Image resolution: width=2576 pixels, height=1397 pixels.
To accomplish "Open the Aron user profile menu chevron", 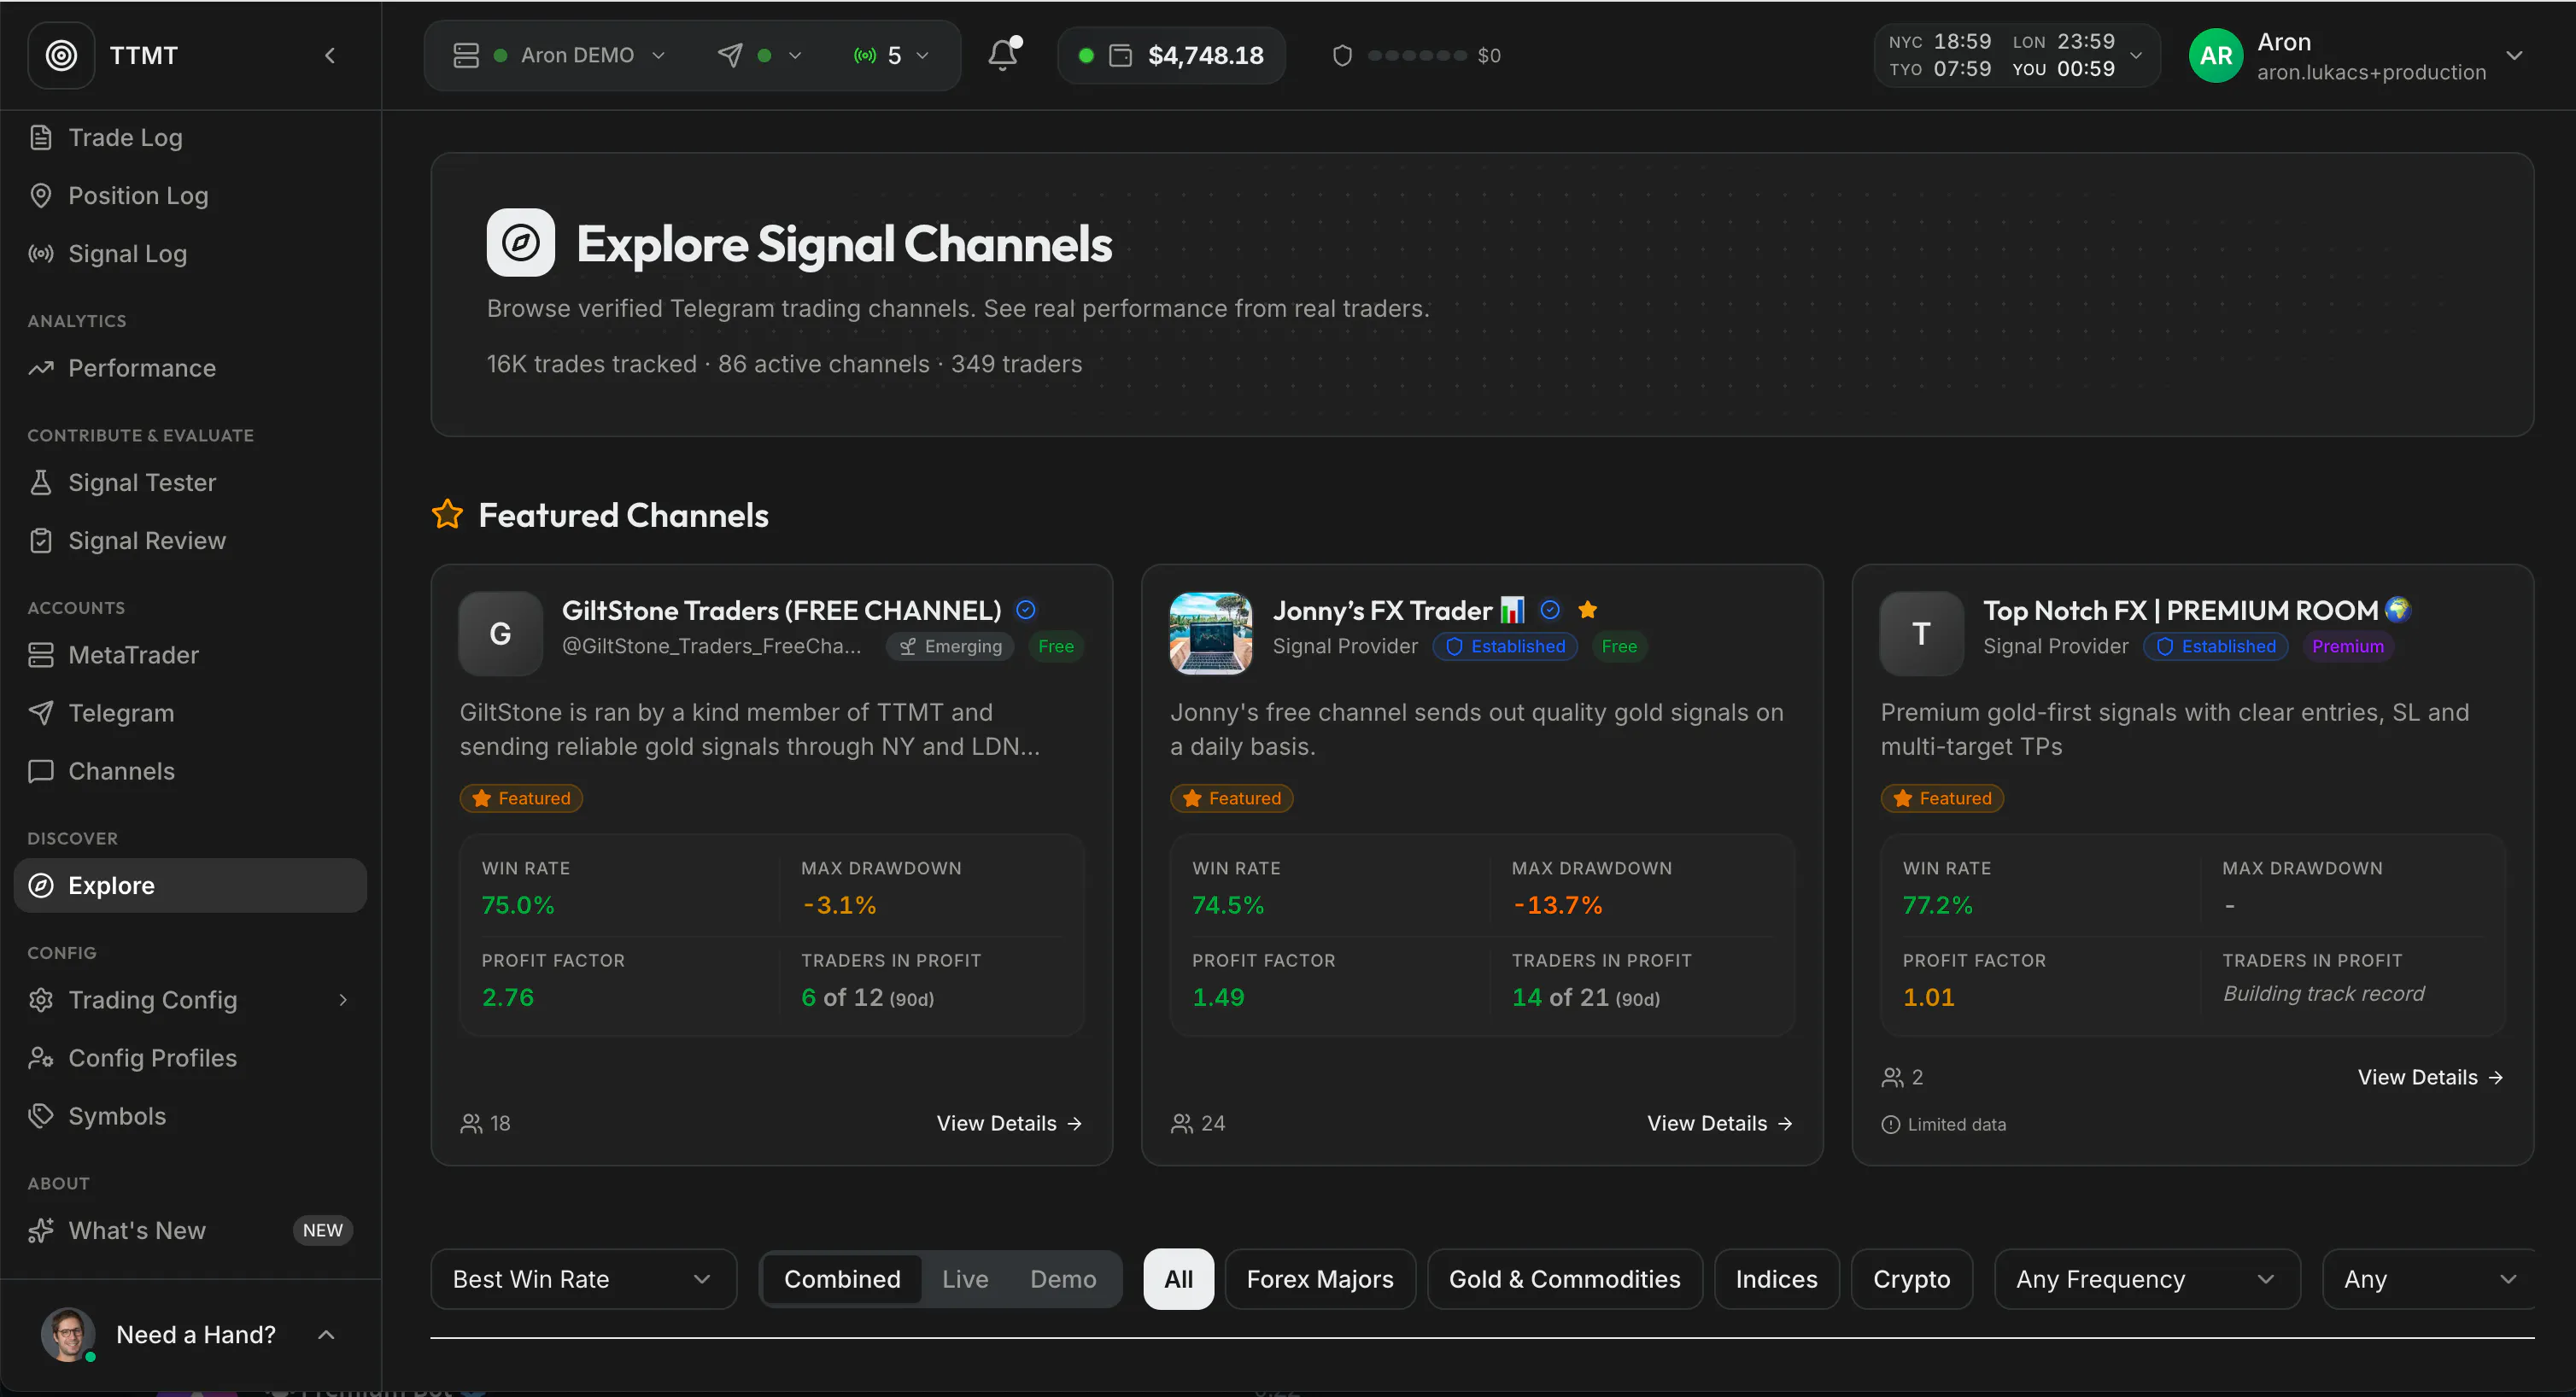I will click(2514, 55).
